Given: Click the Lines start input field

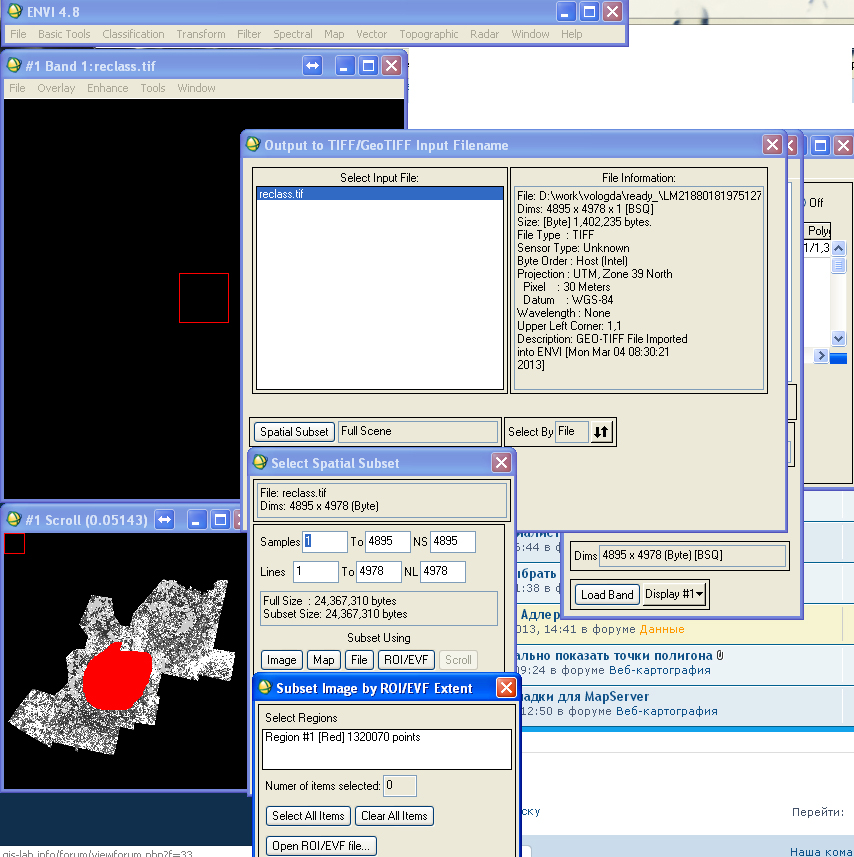Looking at the screenshot, I should coord(315,571).
